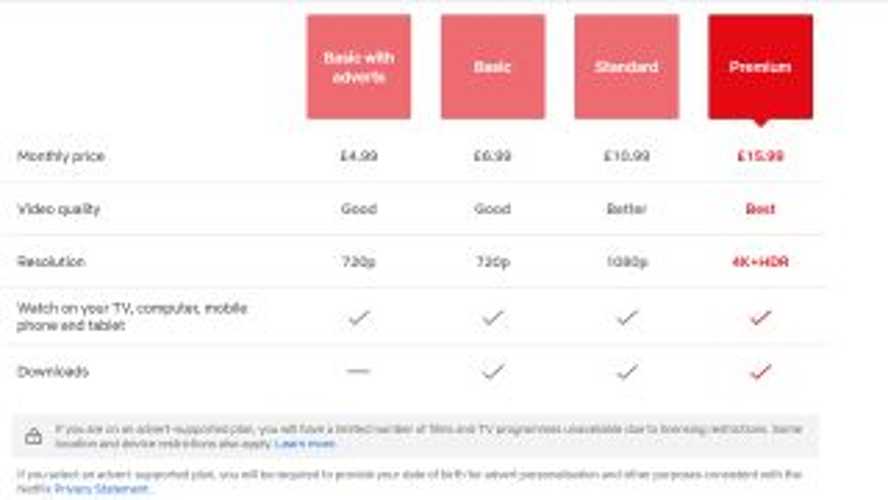The height and width of the screenshot is (500, 888).
Task: Click the £4.99 monthly price
Action: click(358, 156)
